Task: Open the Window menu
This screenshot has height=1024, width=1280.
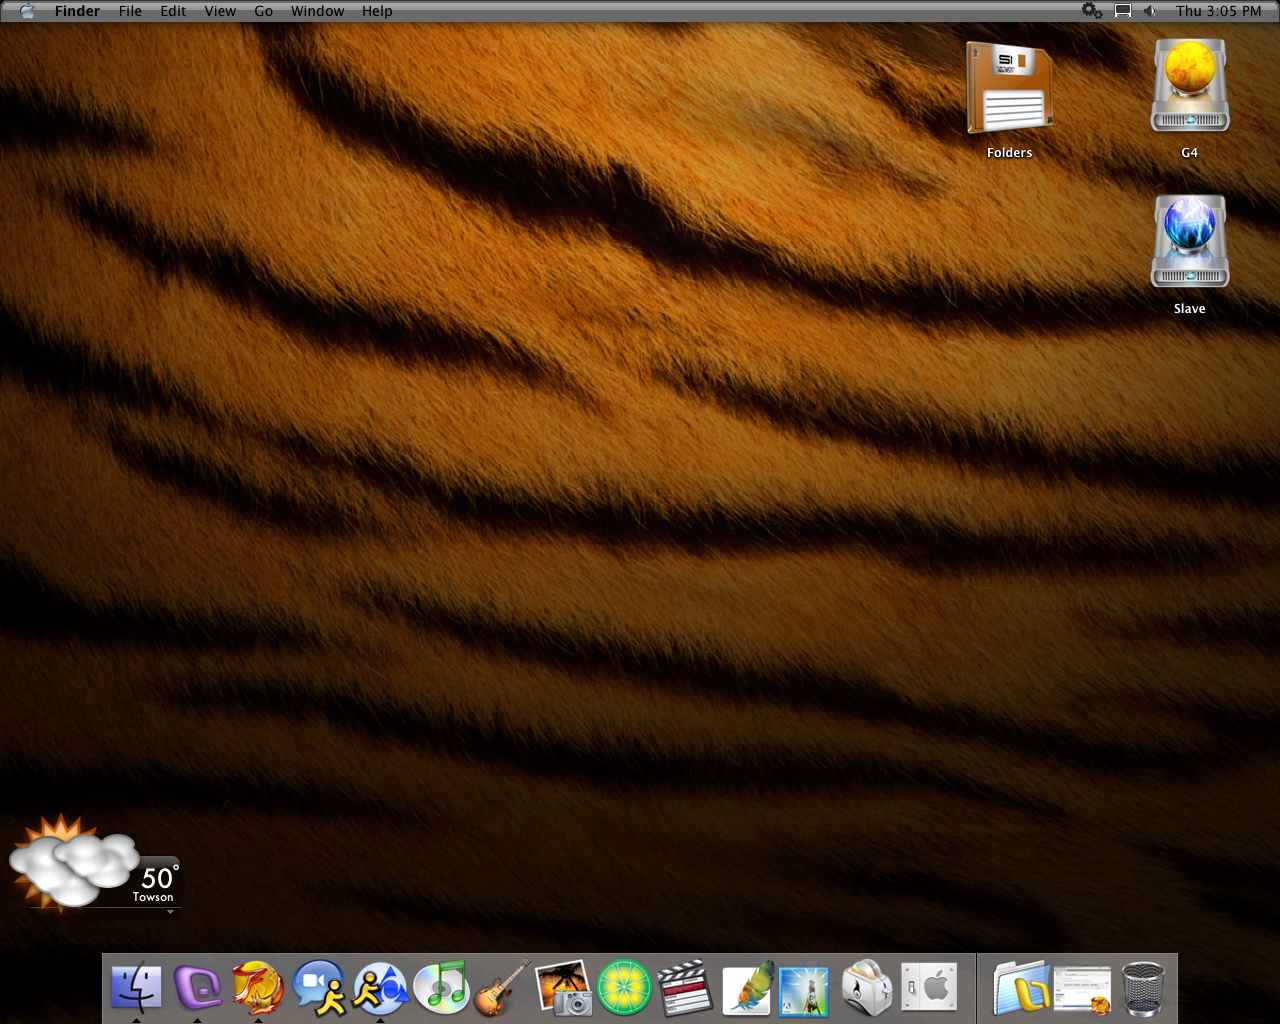Action: 317,11
